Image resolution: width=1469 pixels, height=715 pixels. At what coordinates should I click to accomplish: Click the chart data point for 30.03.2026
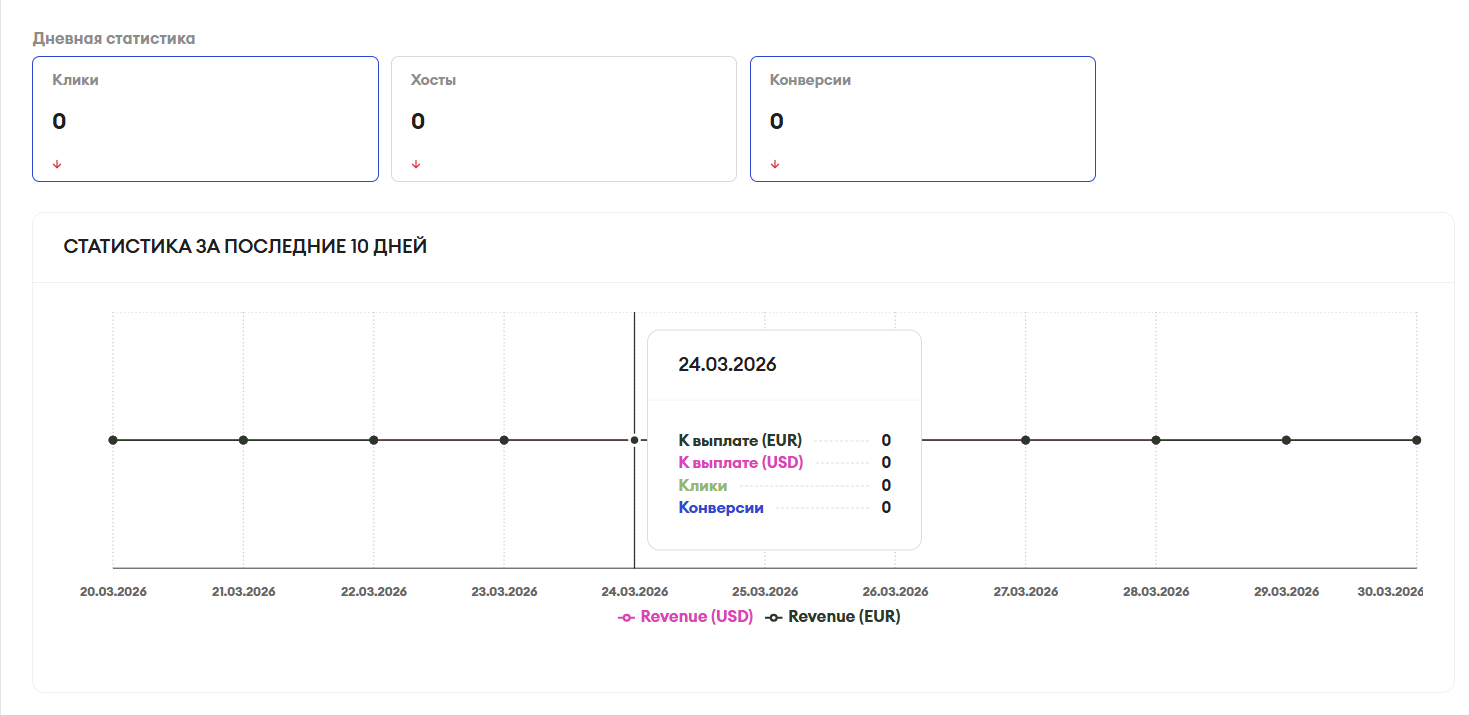click(1416, 440)
